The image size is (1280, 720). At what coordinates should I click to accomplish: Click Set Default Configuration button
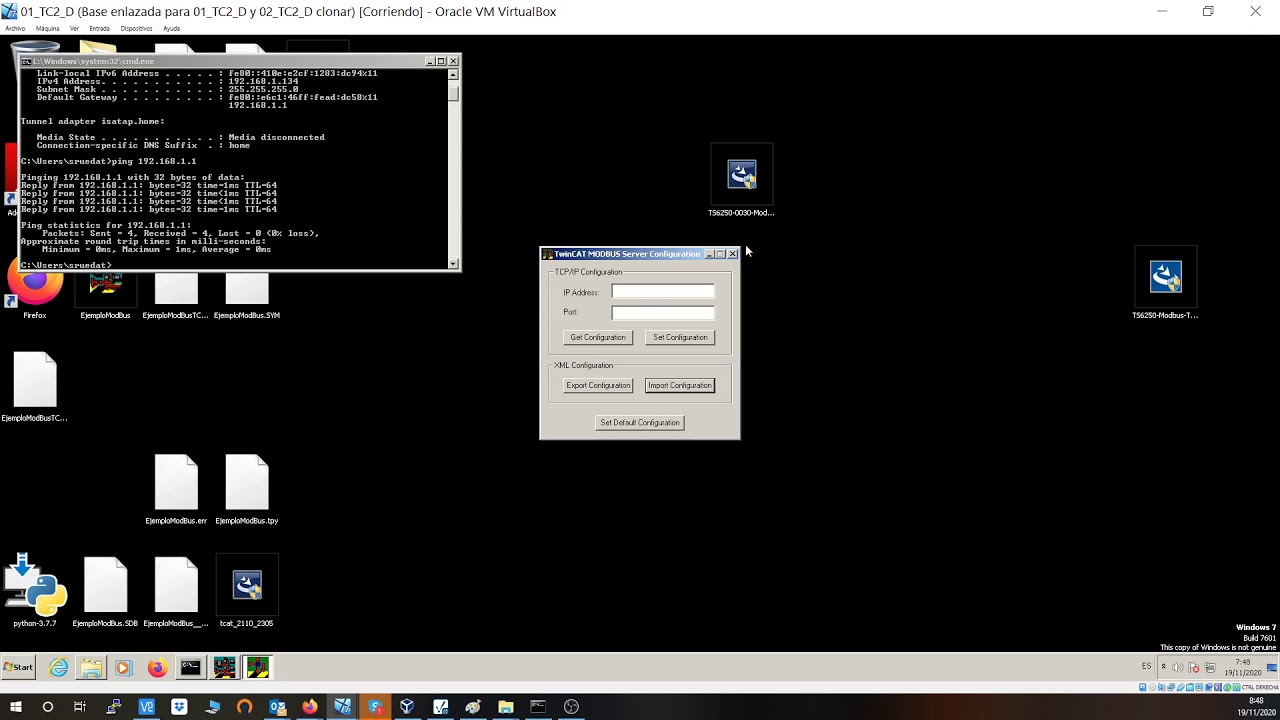tap(640, 423)
